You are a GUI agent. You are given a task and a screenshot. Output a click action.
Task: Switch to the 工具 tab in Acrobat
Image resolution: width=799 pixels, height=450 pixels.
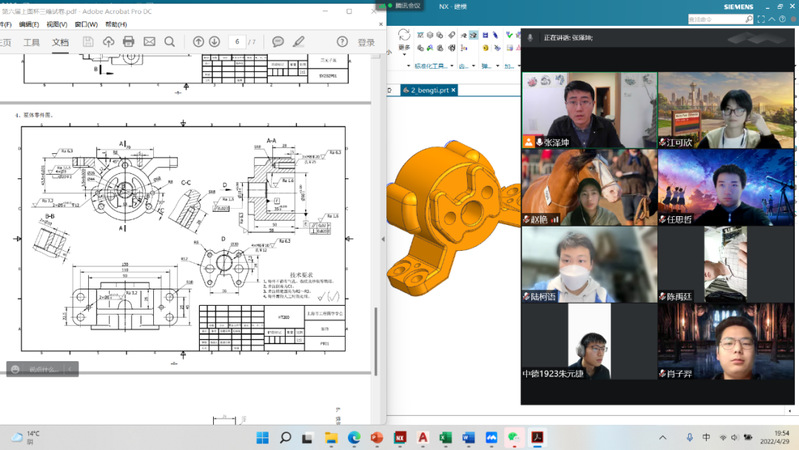point(32,42)
